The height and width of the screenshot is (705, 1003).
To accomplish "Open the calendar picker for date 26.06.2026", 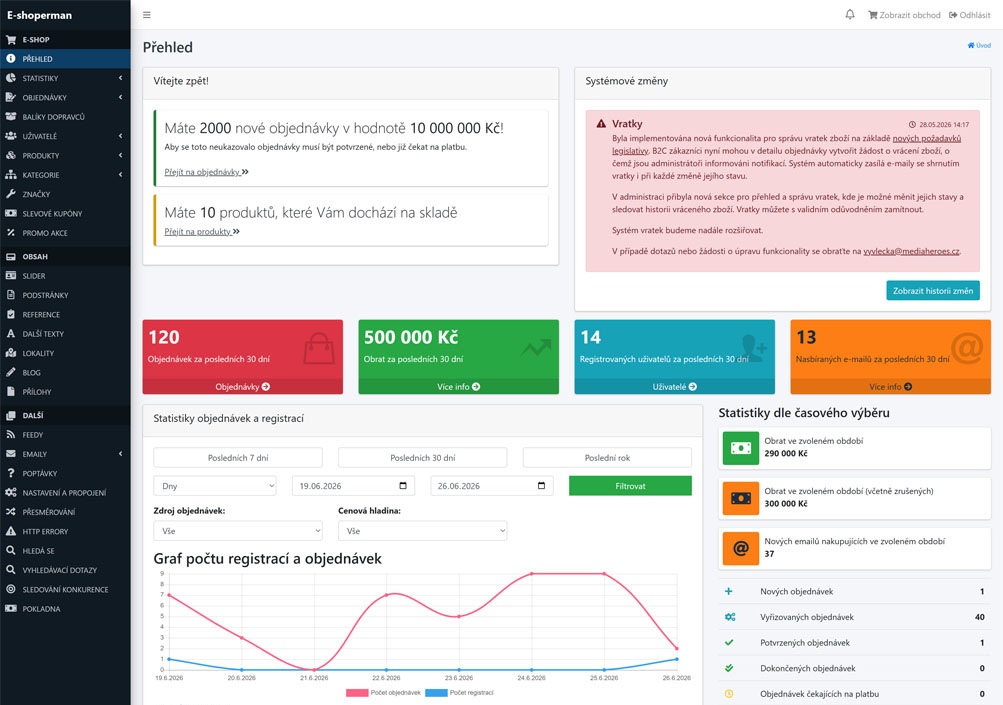I will pyautogui.click(x=541, y=486).
